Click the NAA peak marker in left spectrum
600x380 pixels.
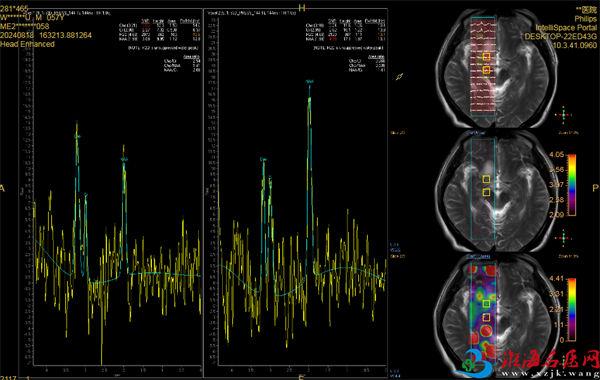[x=124, y=159]
